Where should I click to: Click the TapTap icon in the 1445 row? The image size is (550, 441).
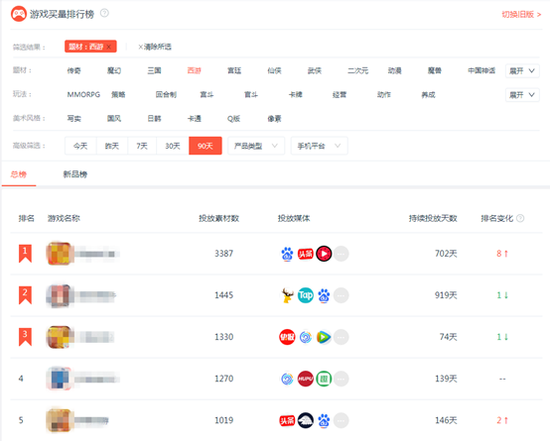pos(306,295)
